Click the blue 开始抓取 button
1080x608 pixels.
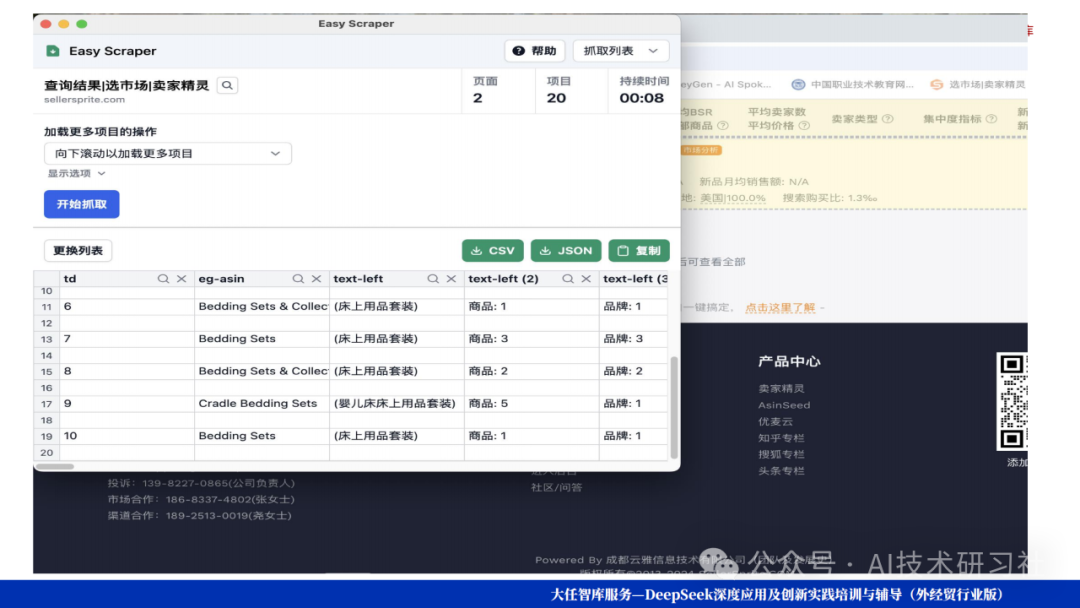tap(81, 204)
